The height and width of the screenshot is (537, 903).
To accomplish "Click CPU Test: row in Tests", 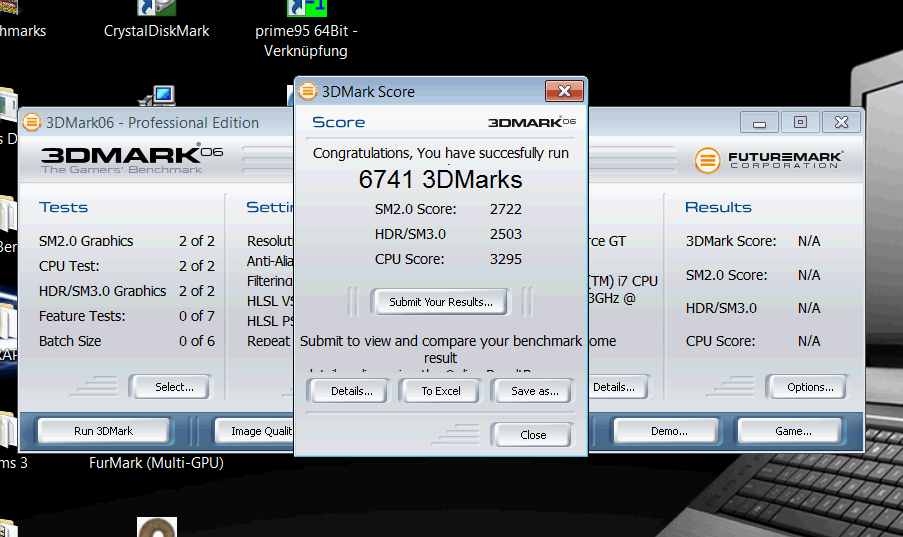I will 127,266.
